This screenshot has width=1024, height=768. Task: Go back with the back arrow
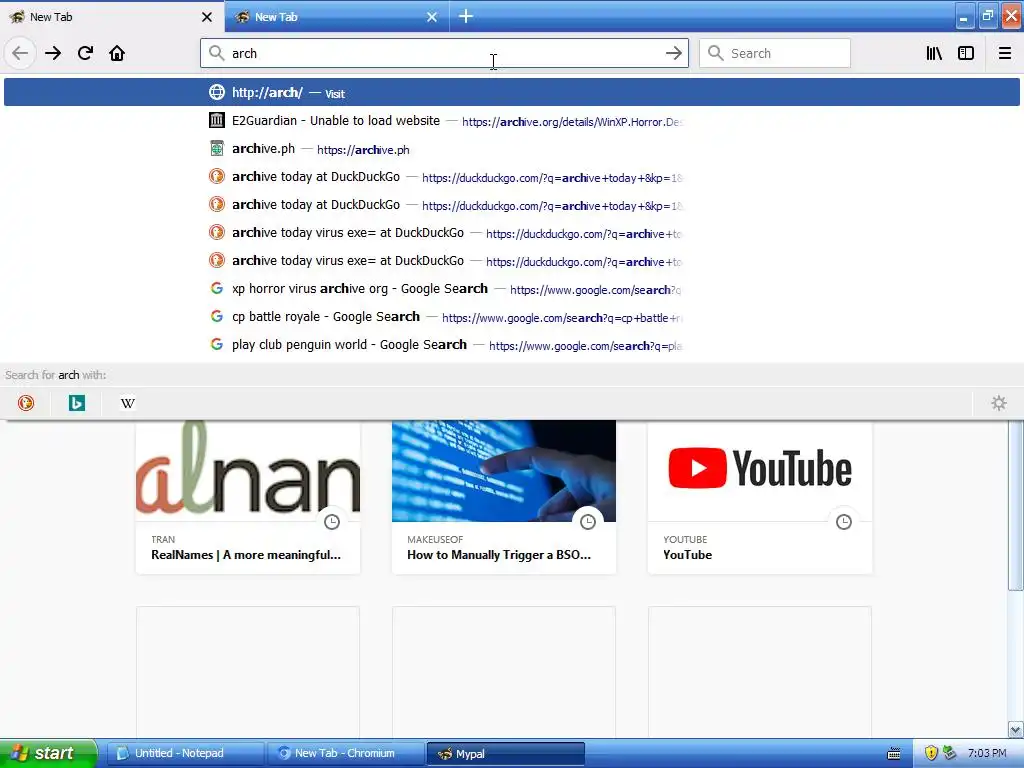click(20, 53)
